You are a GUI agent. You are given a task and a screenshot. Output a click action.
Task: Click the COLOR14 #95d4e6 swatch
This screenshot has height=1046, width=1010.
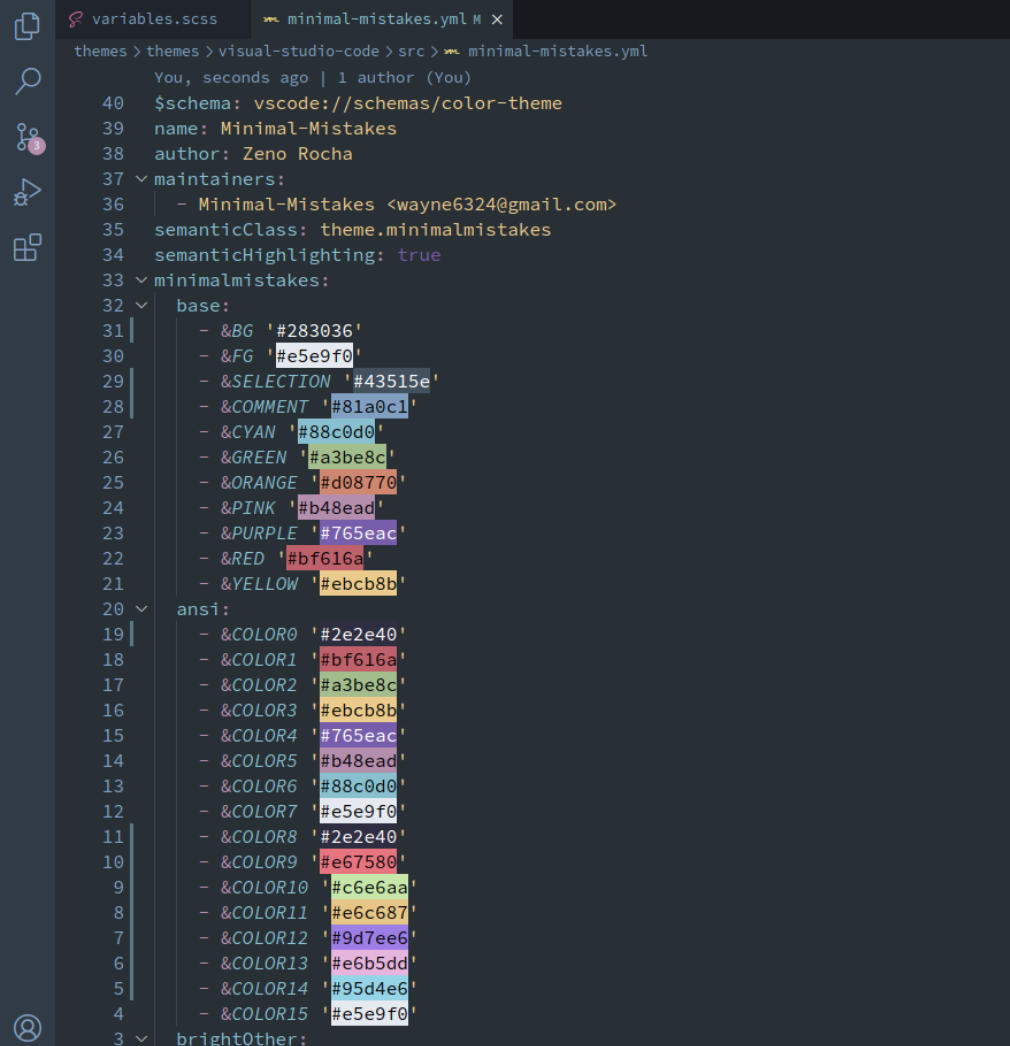[370, 989]
